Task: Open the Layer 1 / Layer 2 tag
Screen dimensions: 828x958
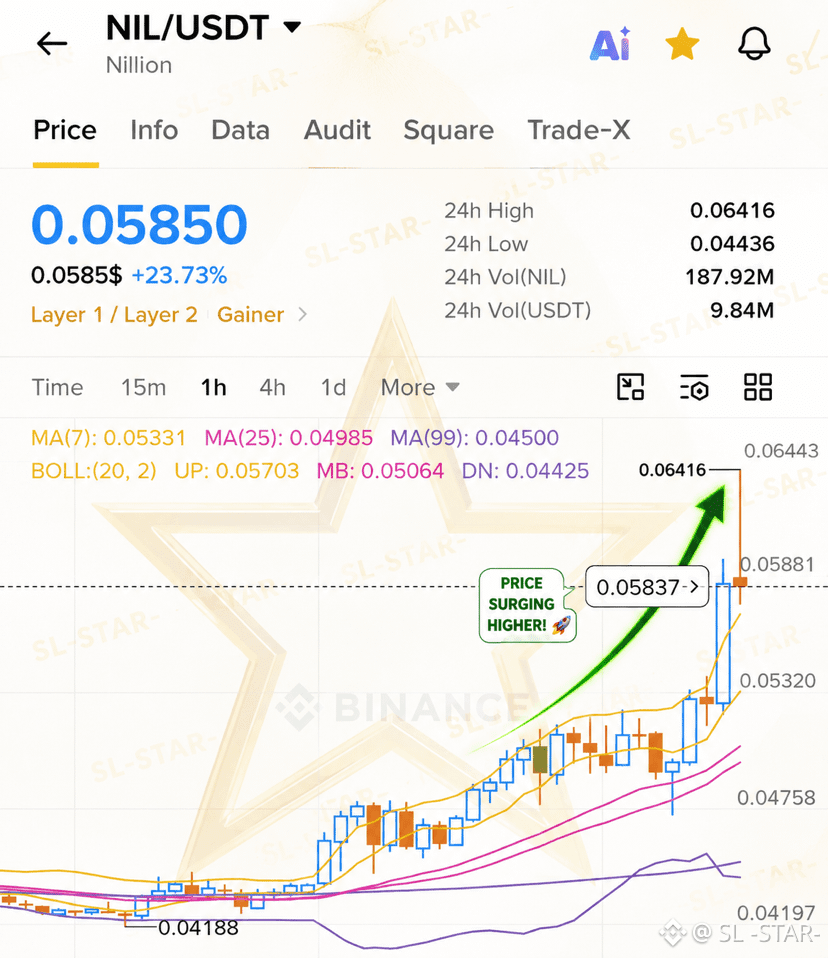Action: click(114, 315)
